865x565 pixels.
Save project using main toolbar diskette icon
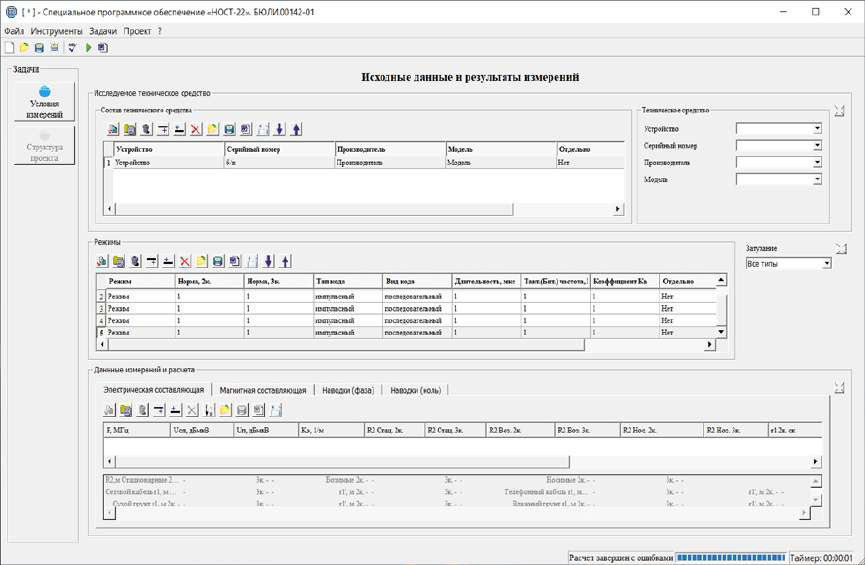(39, 48)
